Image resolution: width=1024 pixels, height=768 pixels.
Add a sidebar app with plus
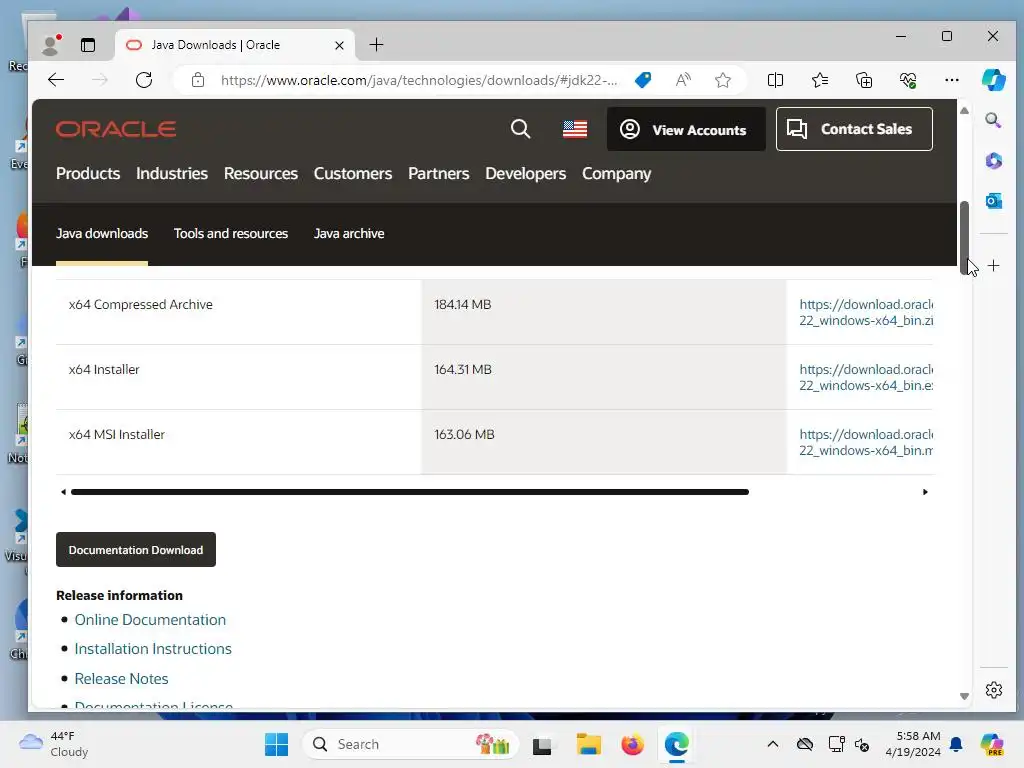tap(993, 266)
